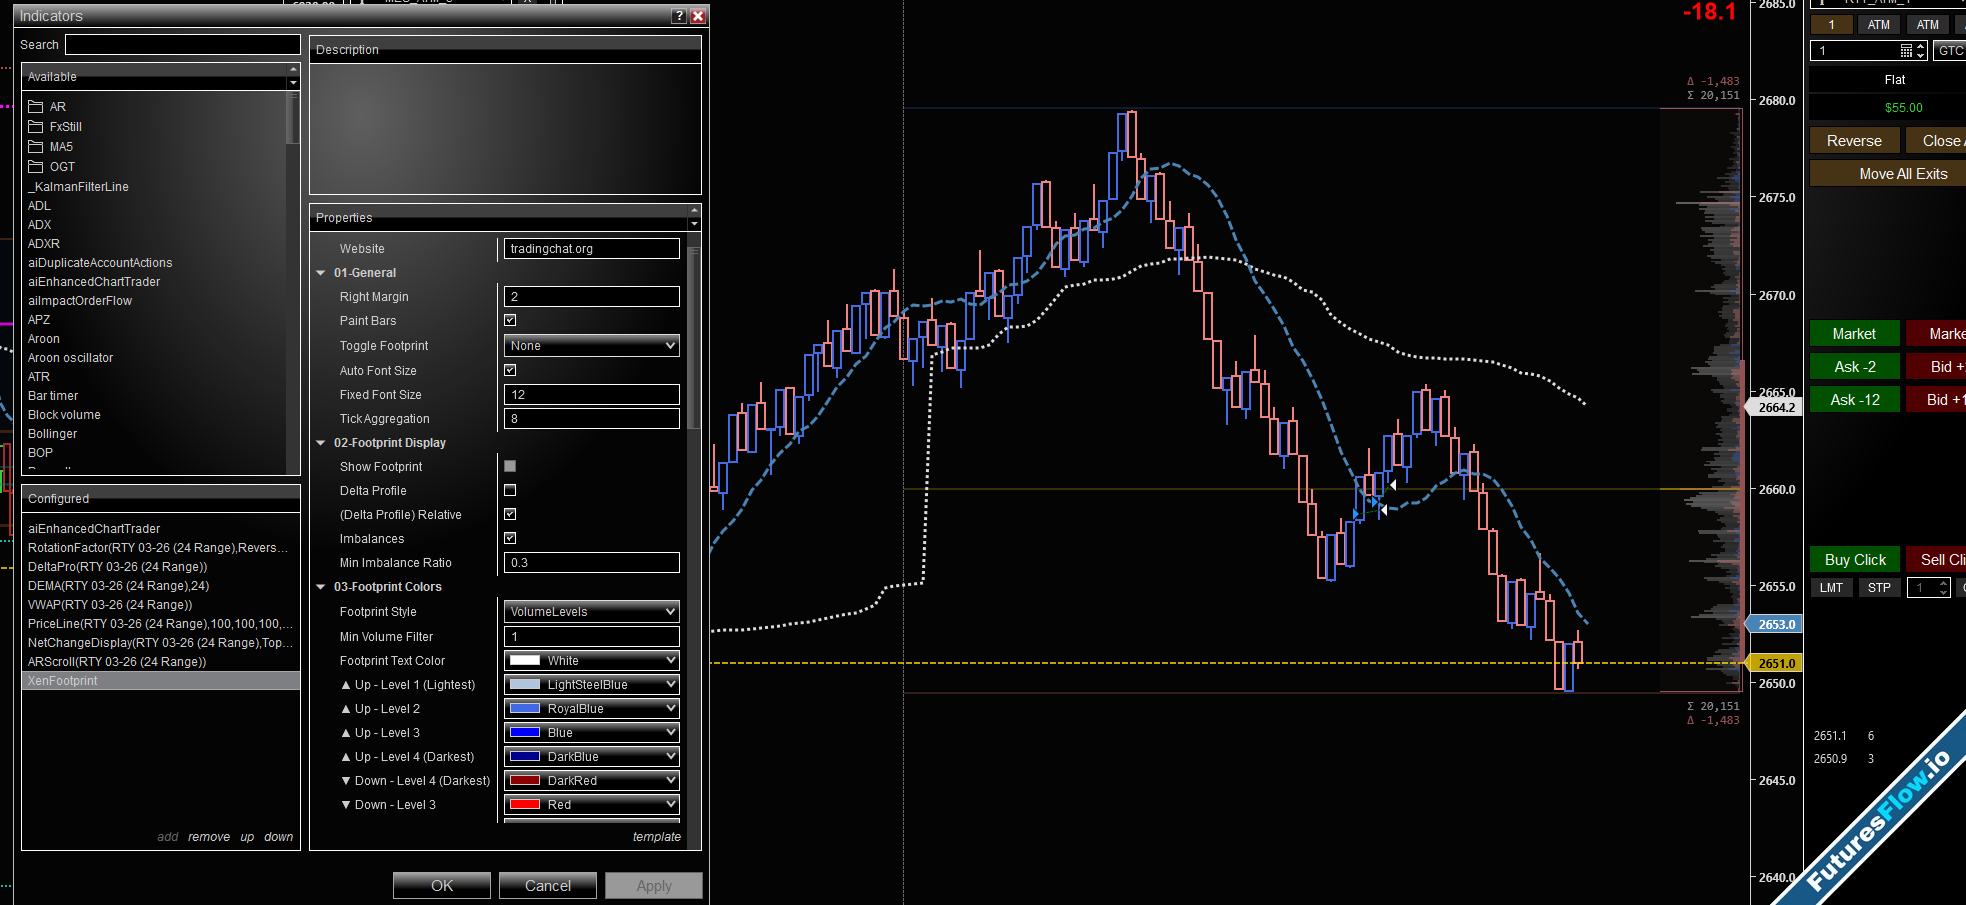Image resolution: width=1966 pixels, height=905 pixels.
Task: Select VWAP in the Configured list
Action: tap(110, 605)
